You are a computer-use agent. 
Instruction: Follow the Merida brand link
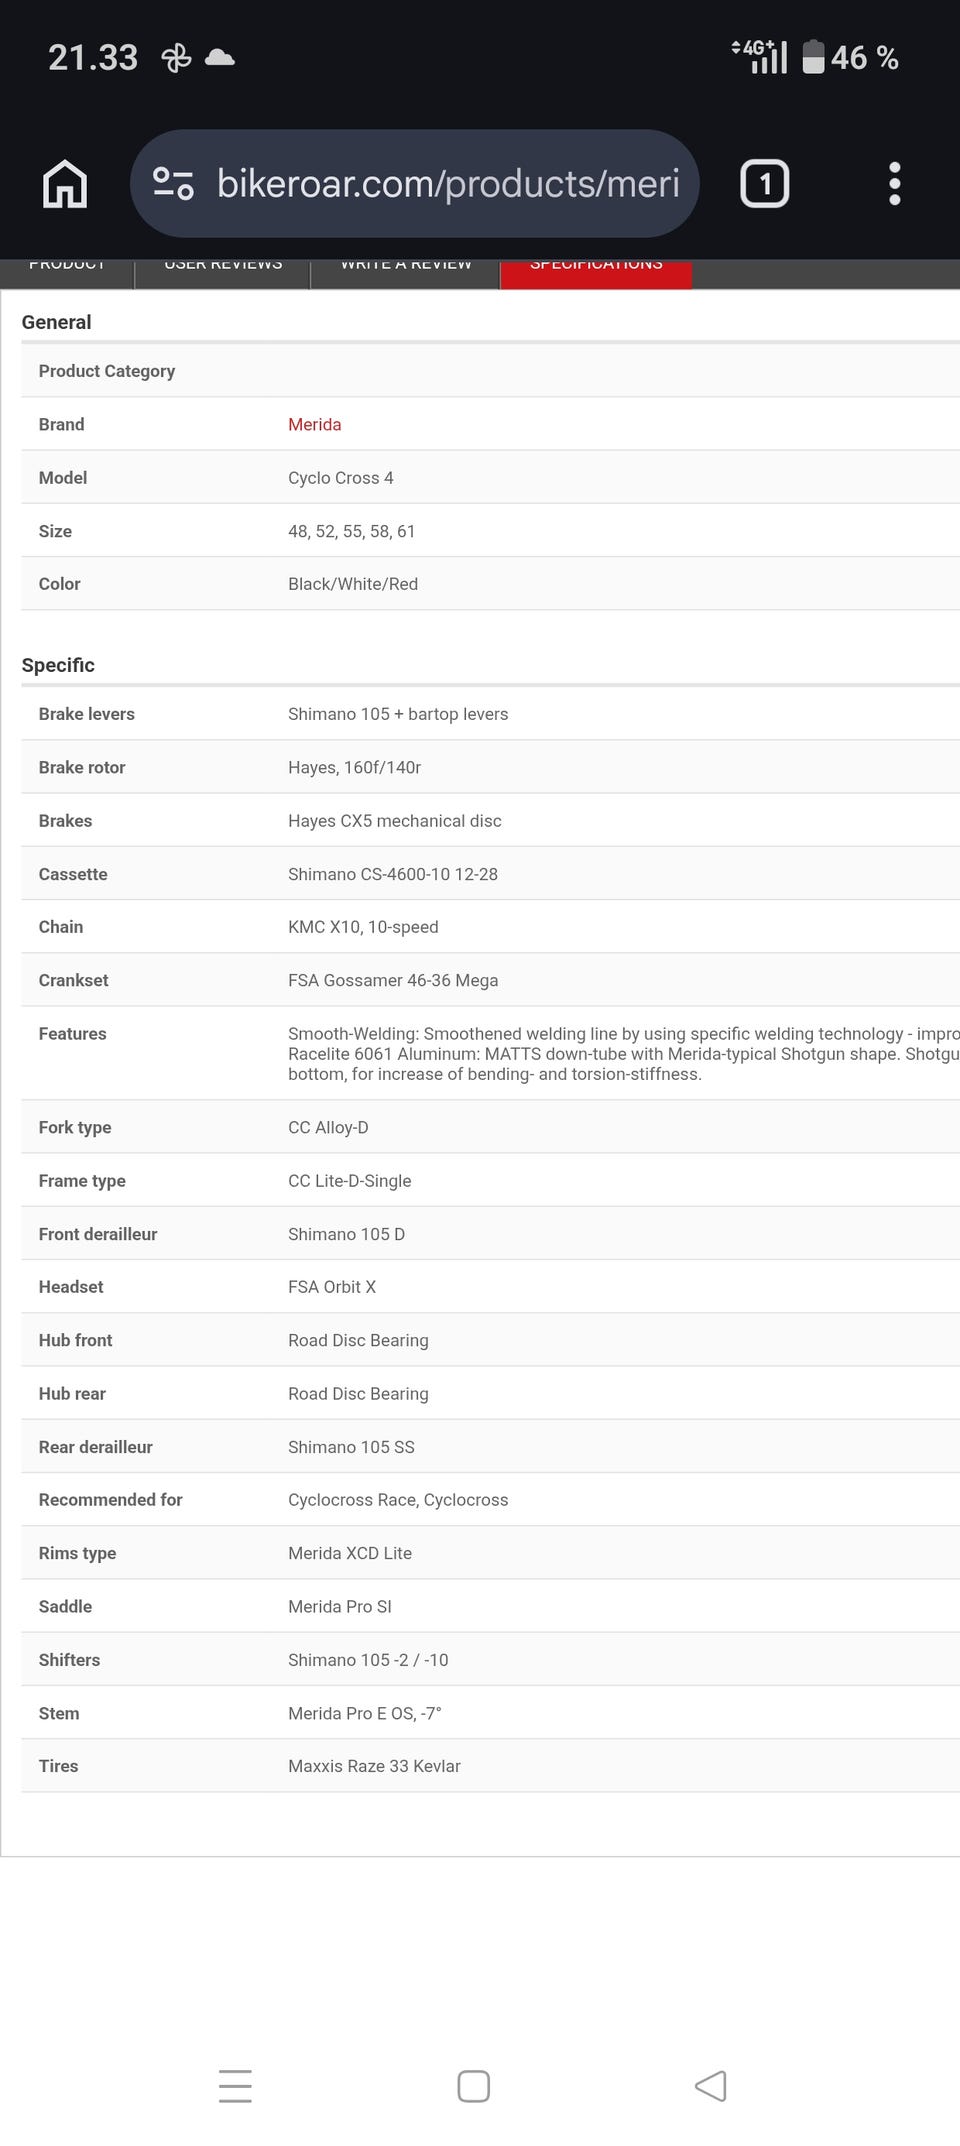tap(314, 424)
